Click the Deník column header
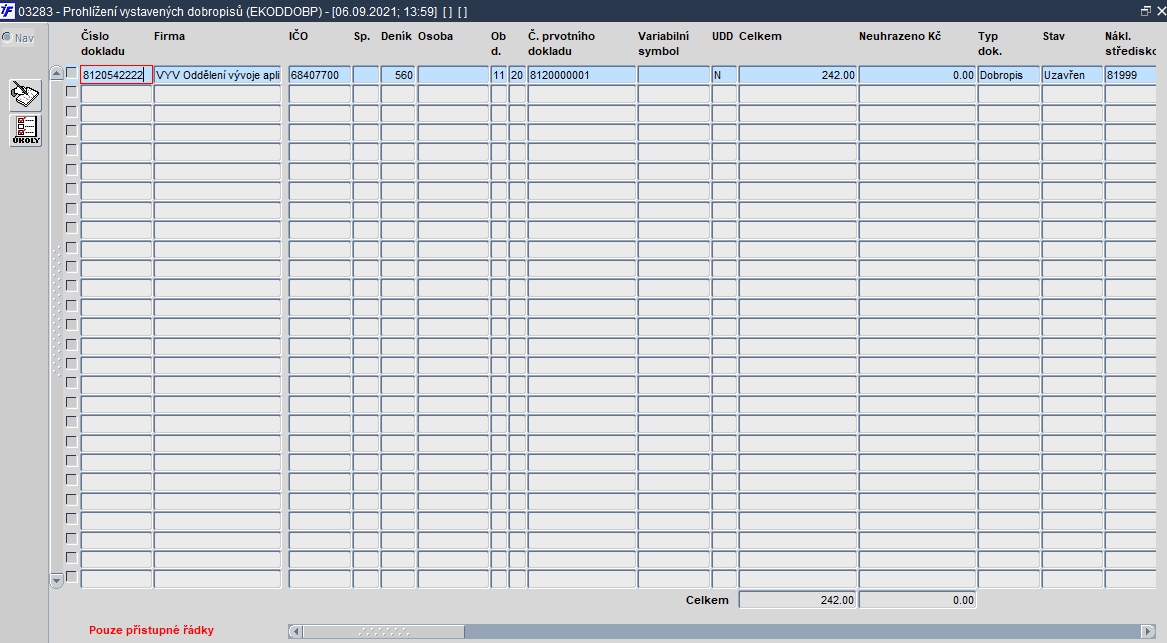 coord(396,36)
